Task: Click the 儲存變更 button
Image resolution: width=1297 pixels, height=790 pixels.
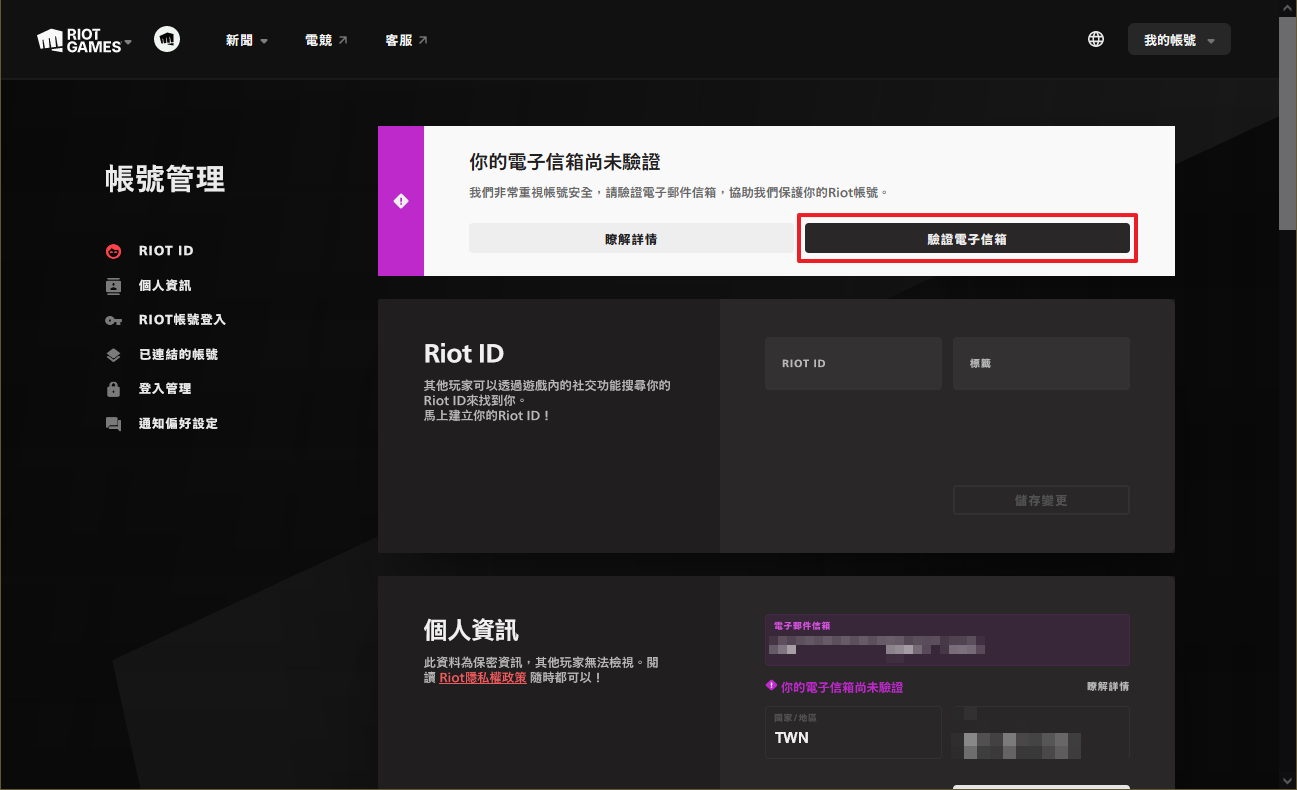Action: (x=1041, y=500)
